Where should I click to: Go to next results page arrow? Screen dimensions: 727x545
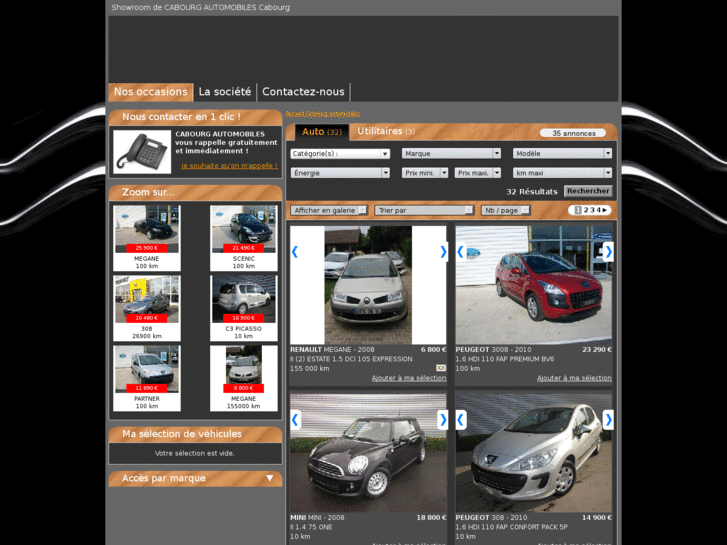click(605, 210)
